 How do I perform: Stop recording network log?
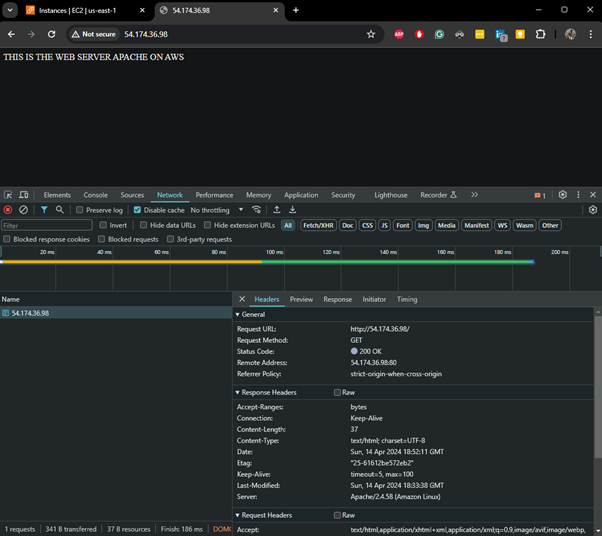pyautogui.click(x=8, y=210)
